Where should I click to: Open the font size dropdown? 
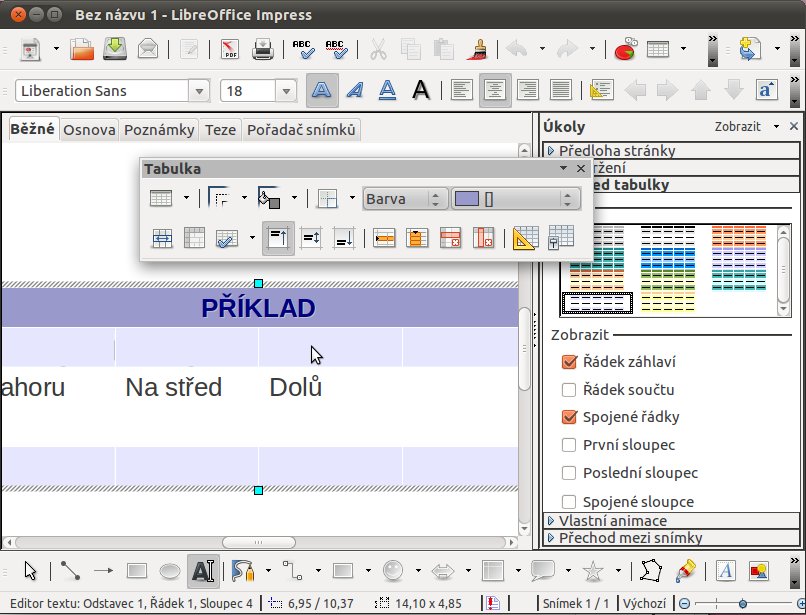286,91
